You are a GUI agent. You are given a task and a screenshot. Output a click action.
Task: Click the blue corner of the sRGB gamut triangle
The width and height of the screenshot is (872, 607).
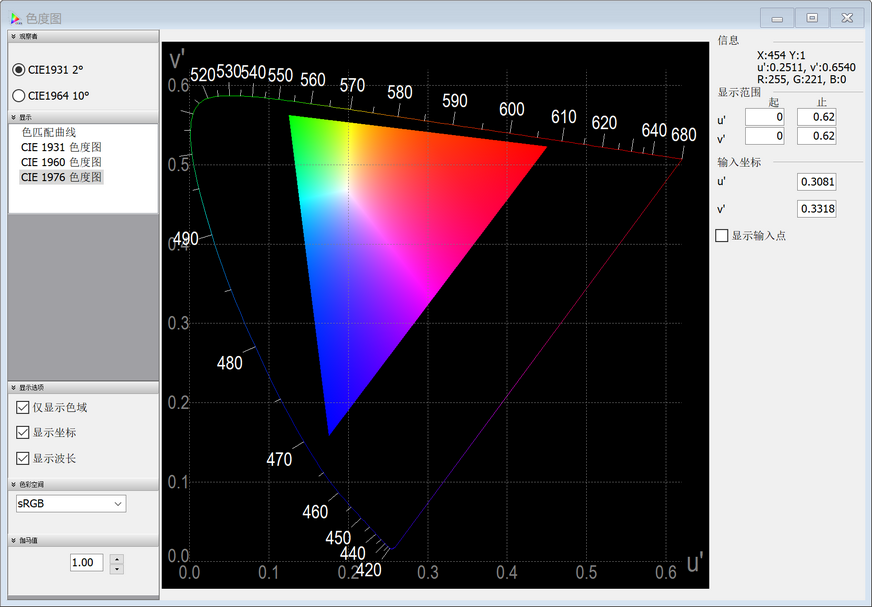pos(330,431)
